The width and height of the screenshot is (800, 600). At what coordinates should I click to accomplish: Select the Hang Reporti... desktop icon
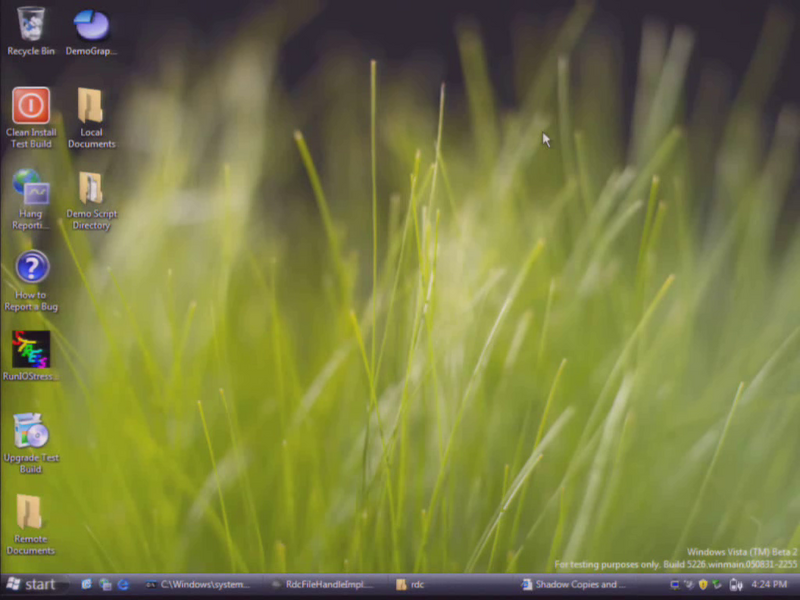[x=31, y=199]
